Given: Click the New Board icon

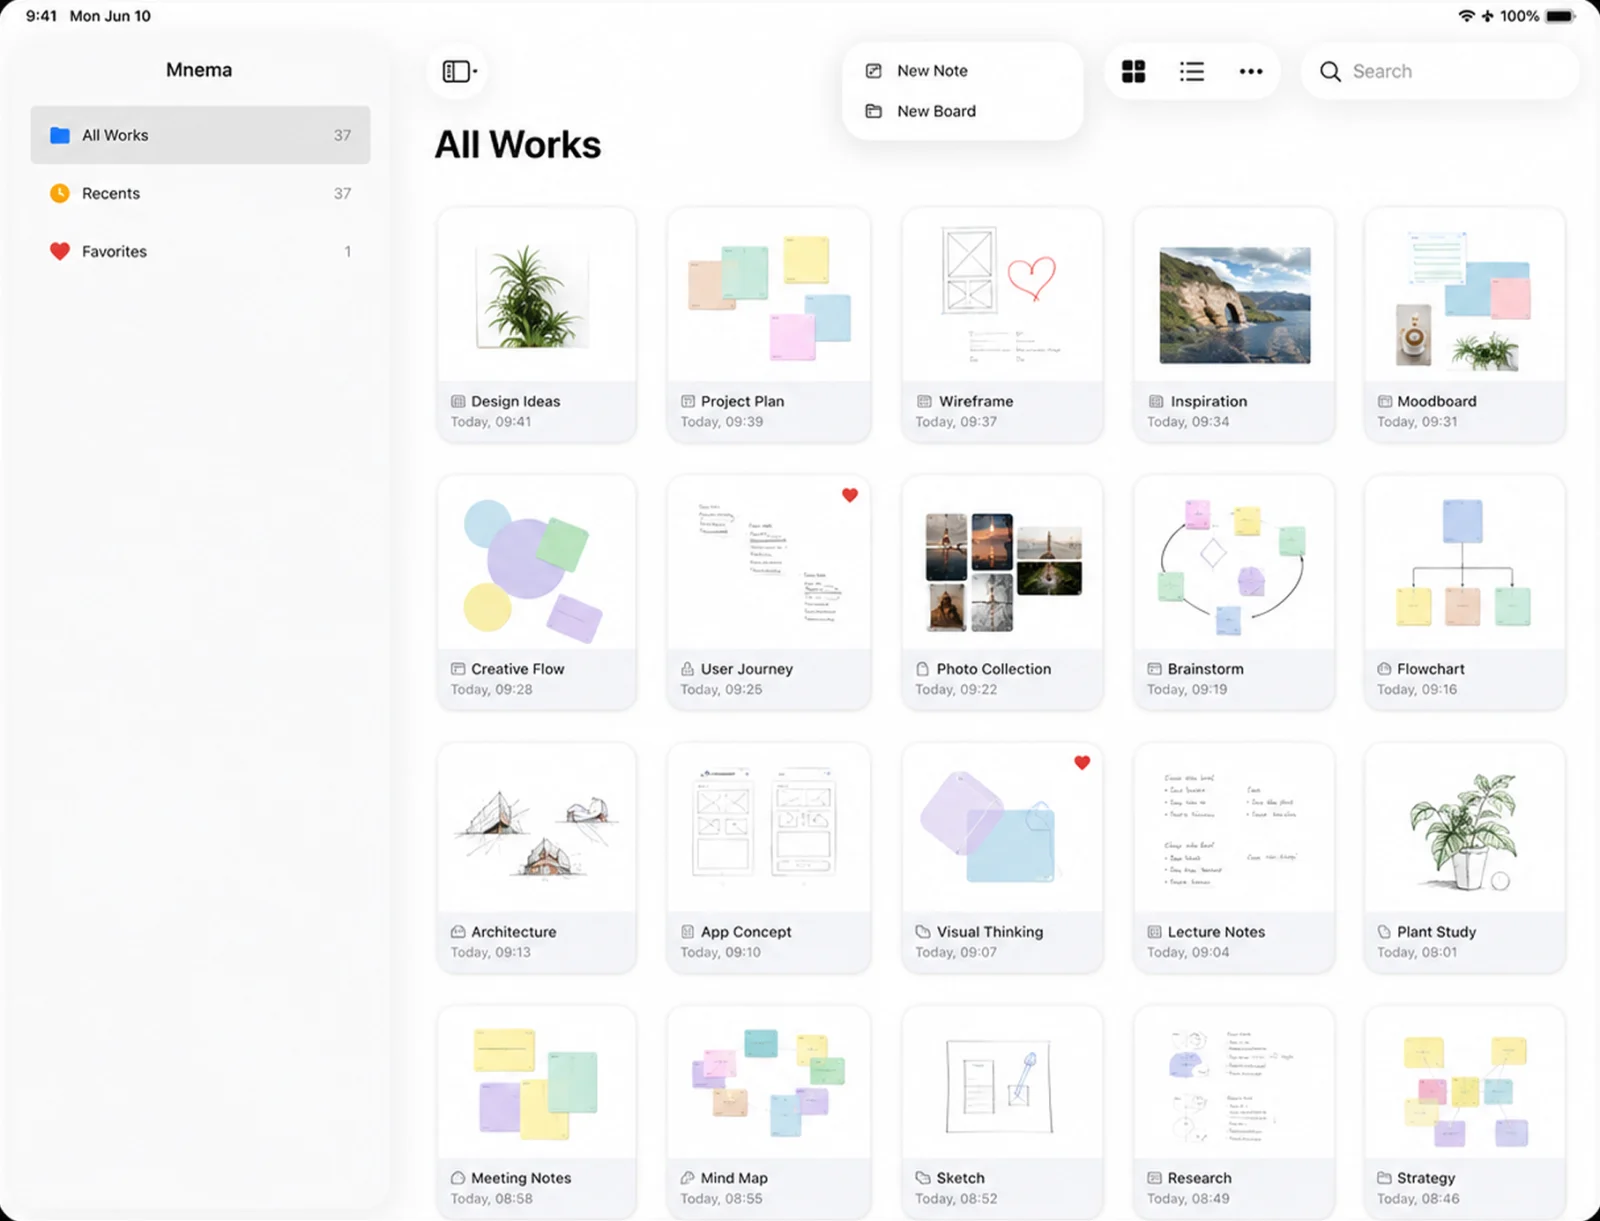Looking at the screenshot, I should coord(873,111).
